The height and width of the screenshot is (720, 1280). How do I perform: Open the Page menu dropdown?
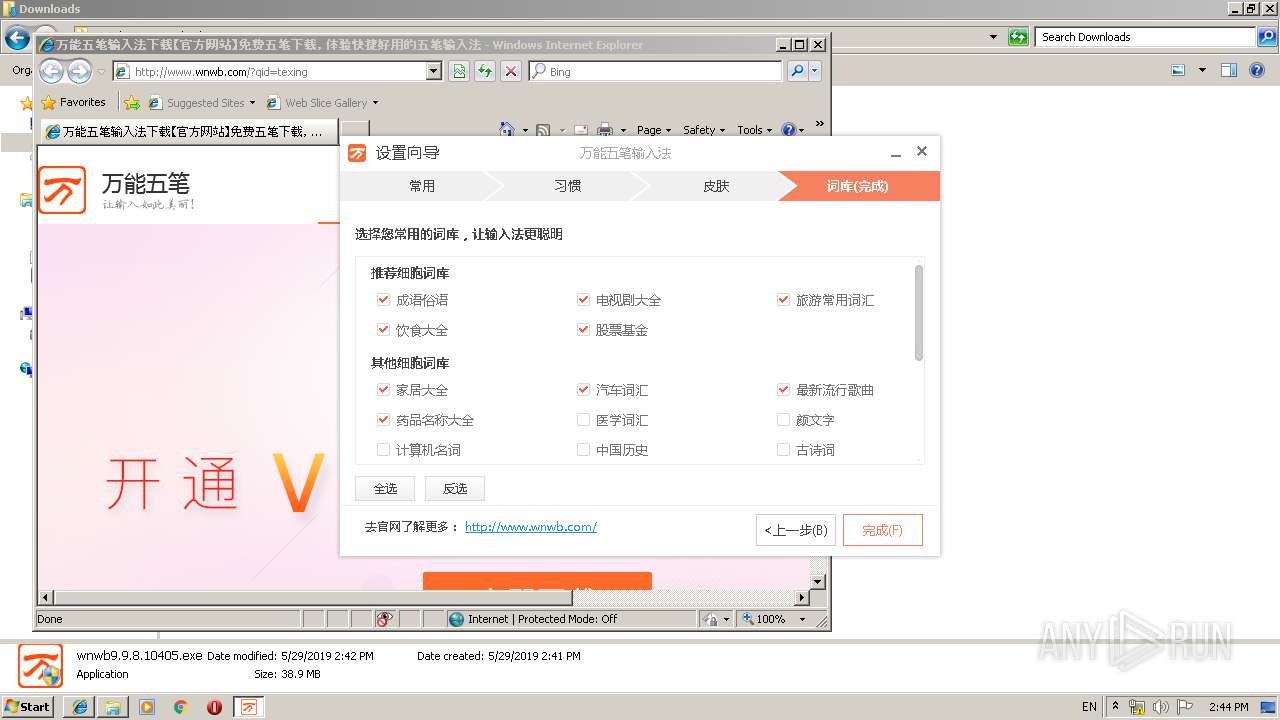click(x=655, y=130)
